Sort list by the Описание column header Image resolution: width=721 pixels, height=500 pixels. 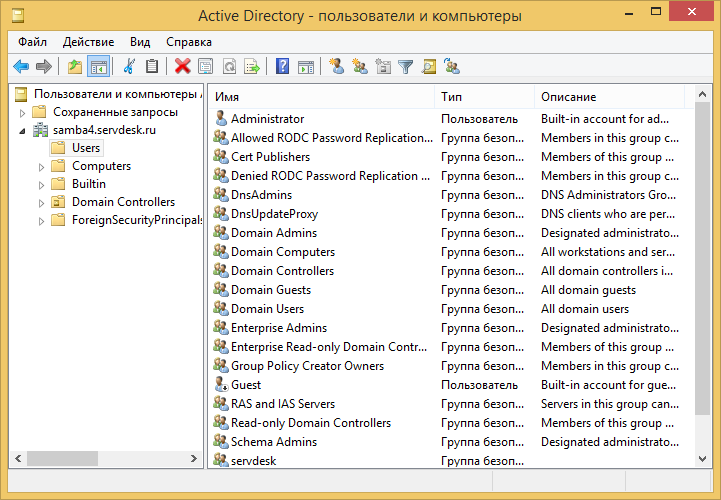click(609, 97)
